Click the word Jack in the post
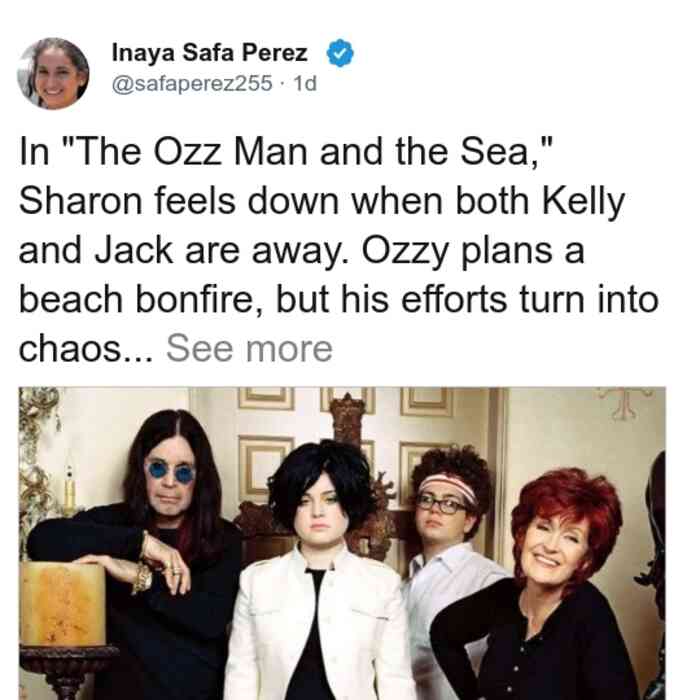The height and width of the screenshot is (700, 700). tap(133, 250)
